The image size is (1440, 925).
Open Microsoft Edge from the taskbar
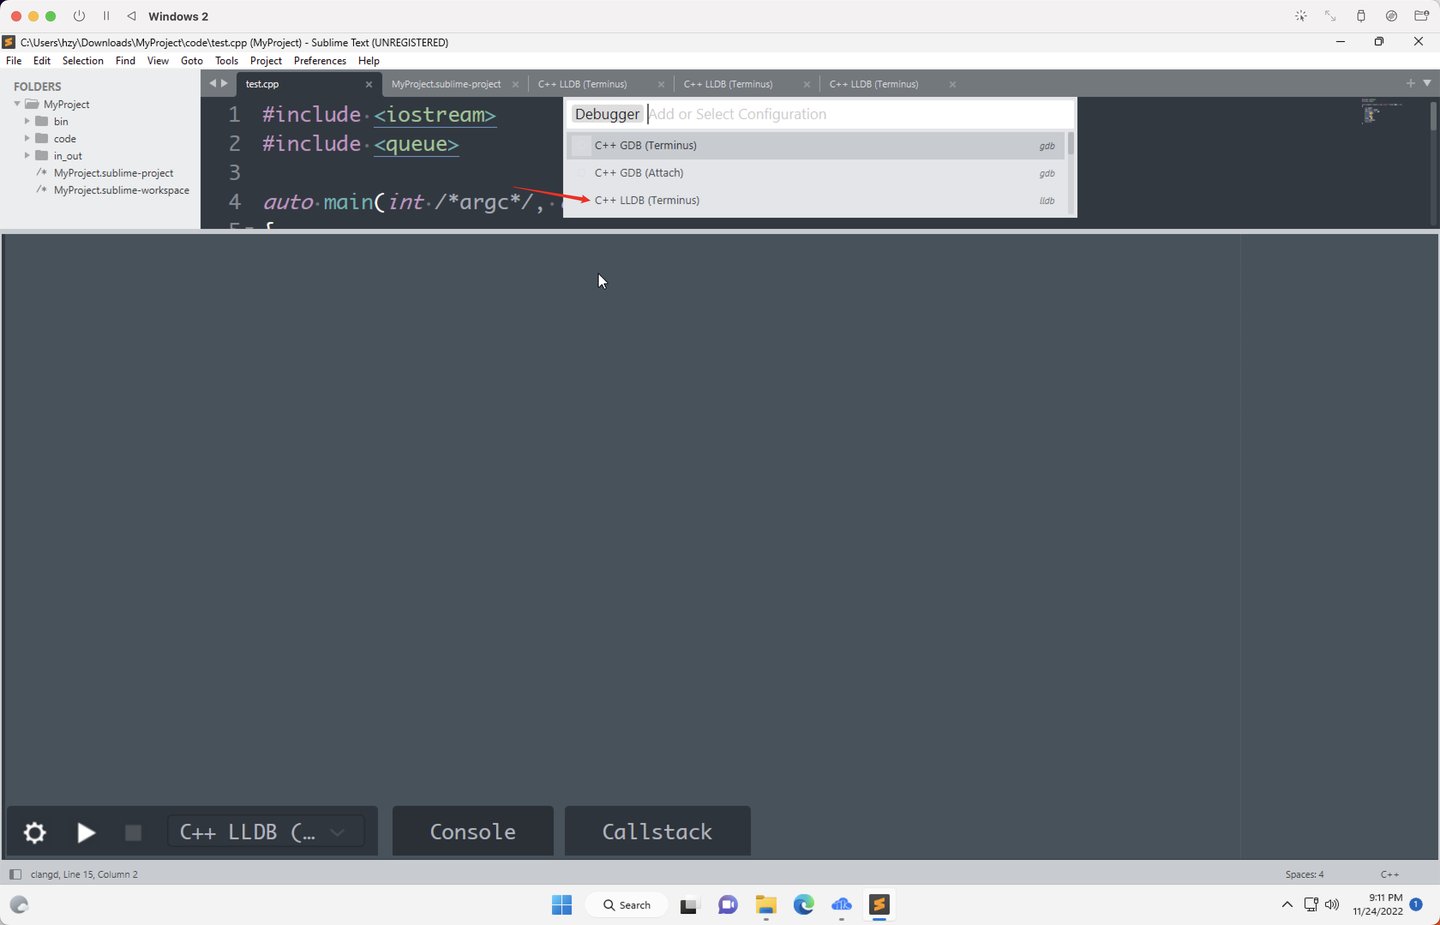tap(803, 905)
